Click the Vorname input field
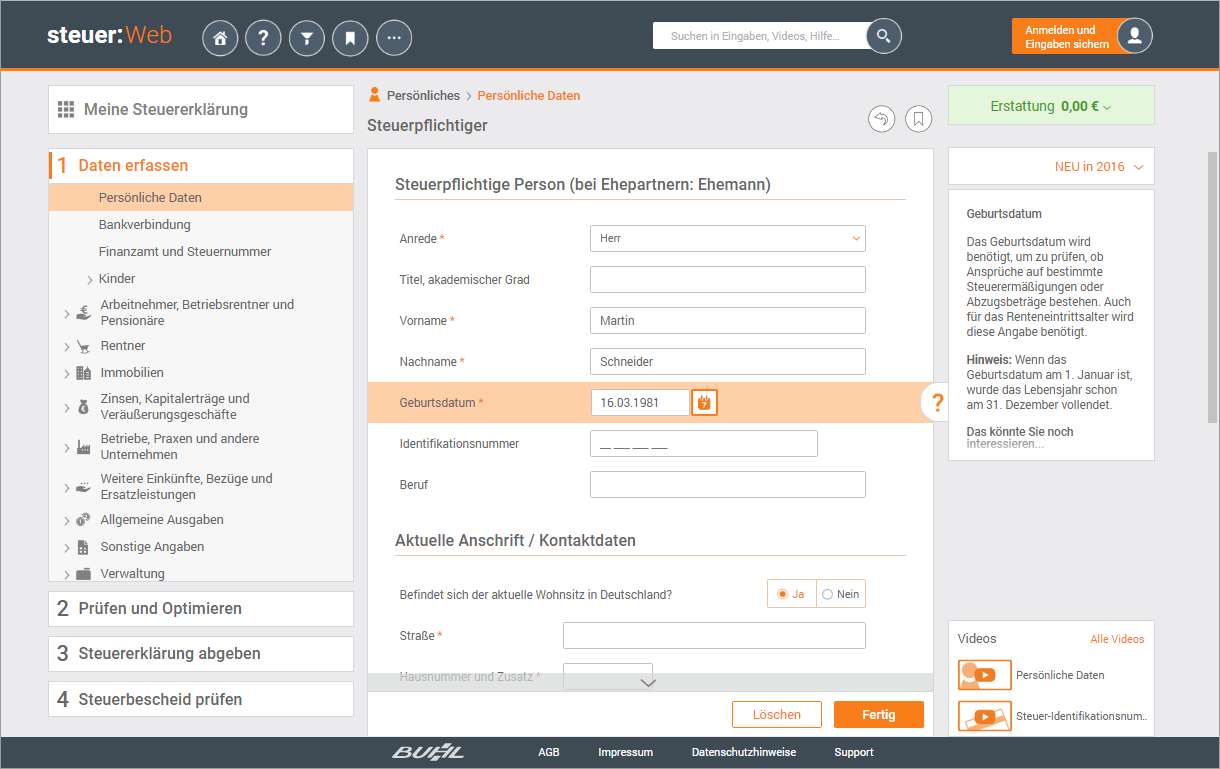The width and height of the screenshot is (1220, 769). coord(727,321)
